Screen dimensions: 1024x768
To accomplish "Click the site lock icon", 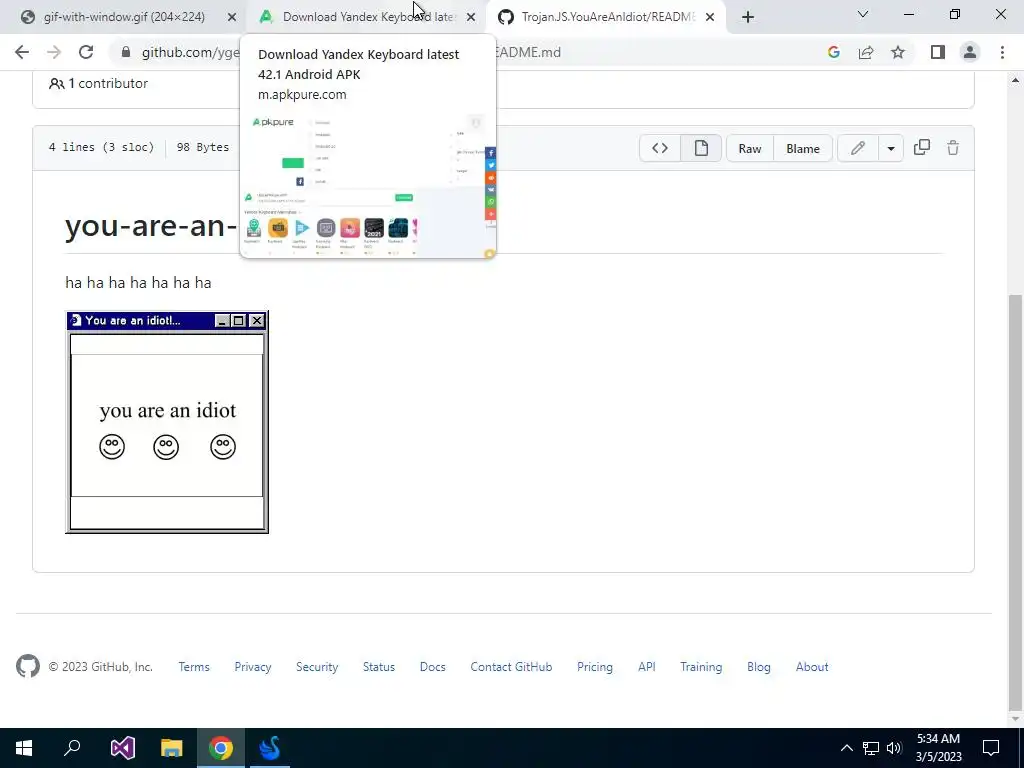I will tap(126, 52).
